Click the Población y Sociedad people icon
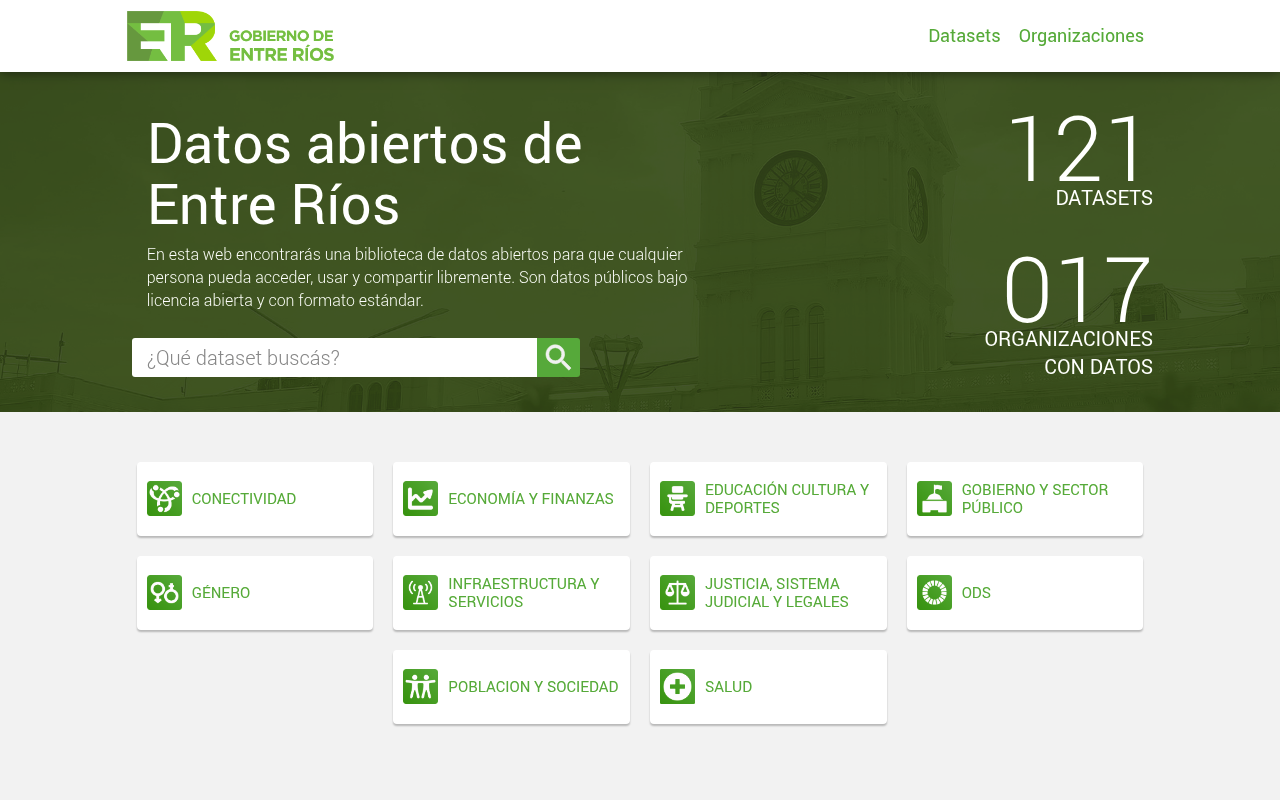This screenshot has width=1280, height=800. point(420,687)
